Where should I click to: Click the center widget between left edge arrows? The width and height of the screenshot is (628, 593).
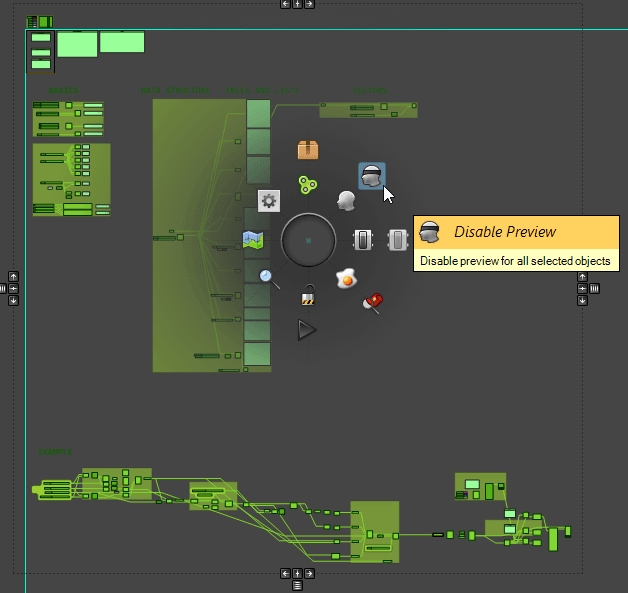point(13,288)
